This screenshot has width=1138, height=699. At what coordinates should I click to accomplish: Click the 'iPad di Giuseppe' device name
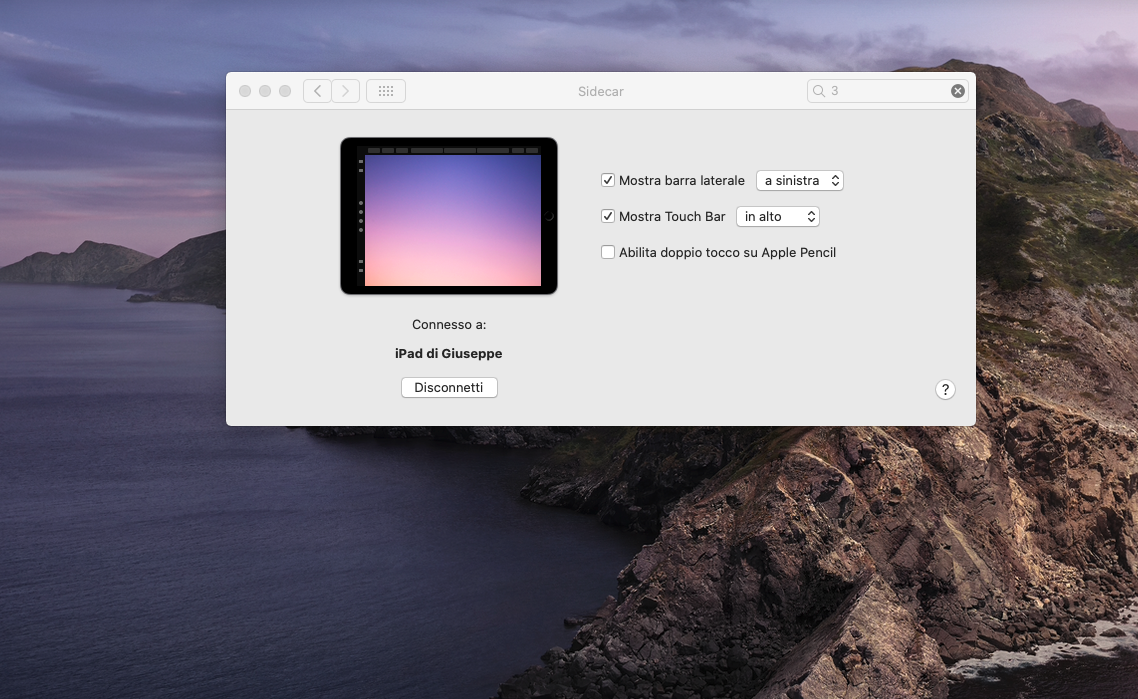tap(449, 353)
